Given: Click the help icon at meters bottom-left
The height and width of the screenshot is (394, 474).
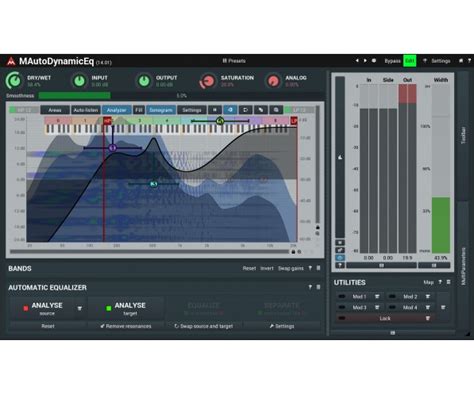Looking at the screenshot, I should point(340,265).
